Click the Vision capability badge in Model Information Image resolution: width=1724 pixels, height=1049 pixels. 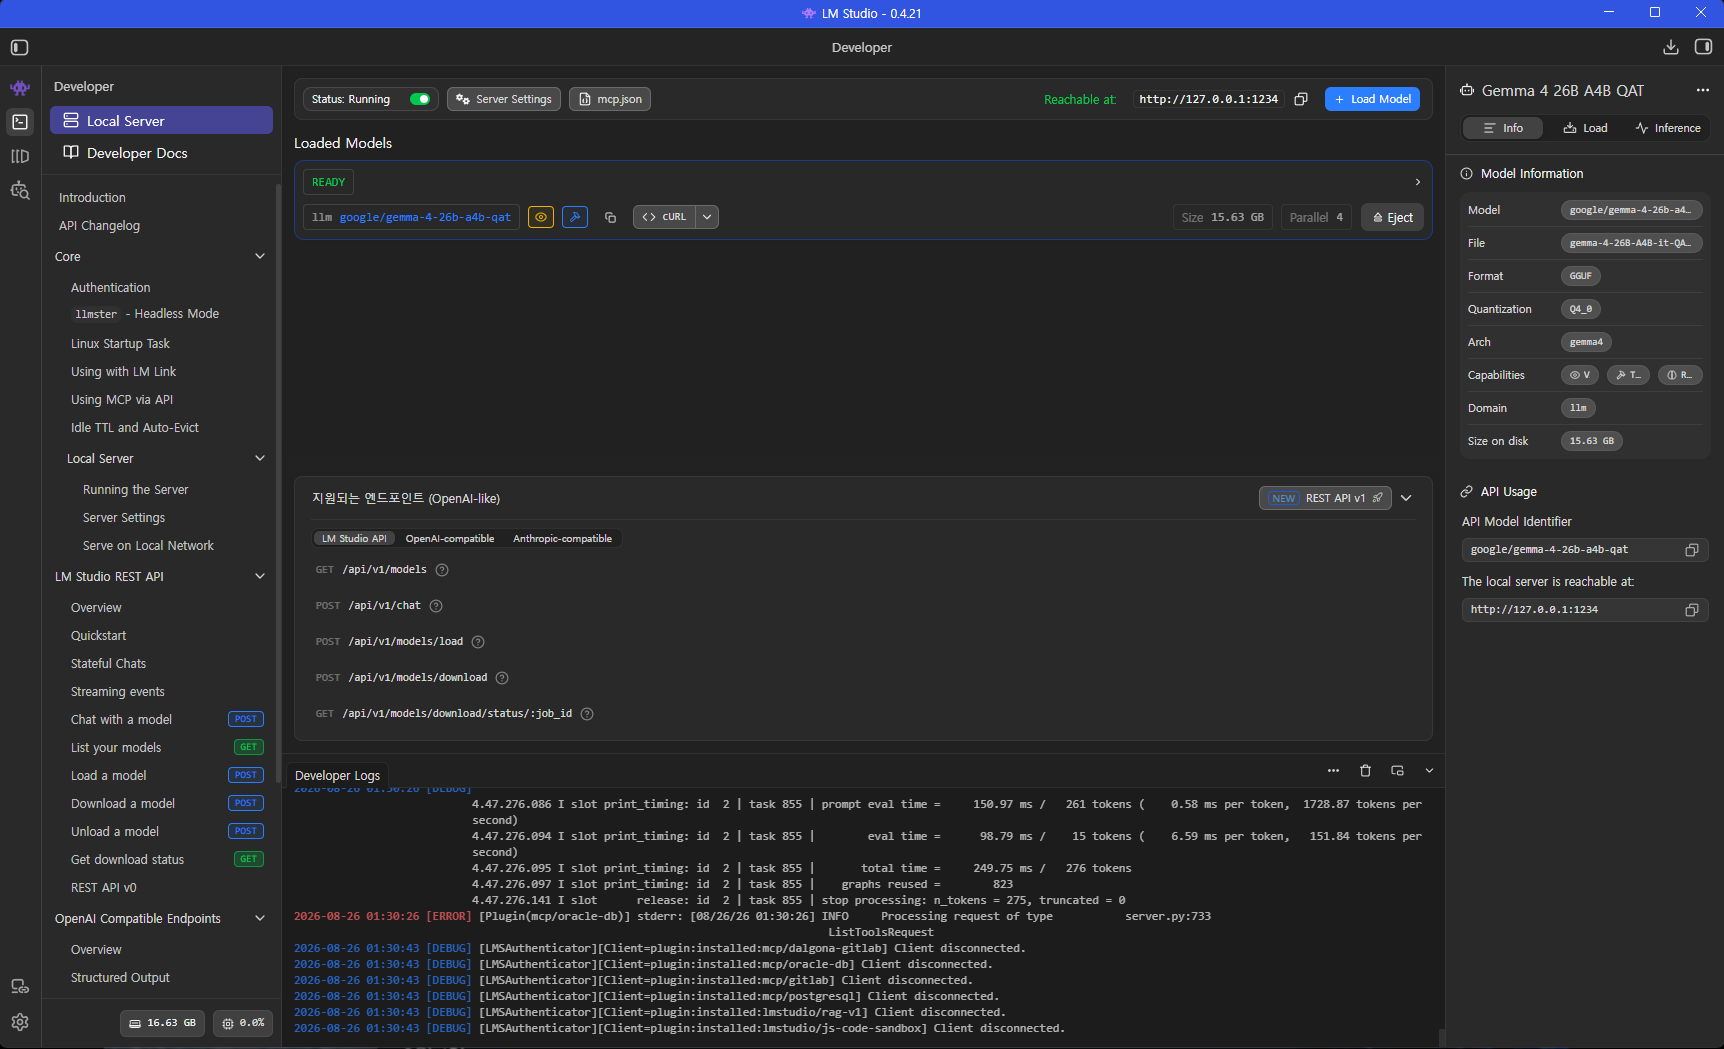(1580, 375)
